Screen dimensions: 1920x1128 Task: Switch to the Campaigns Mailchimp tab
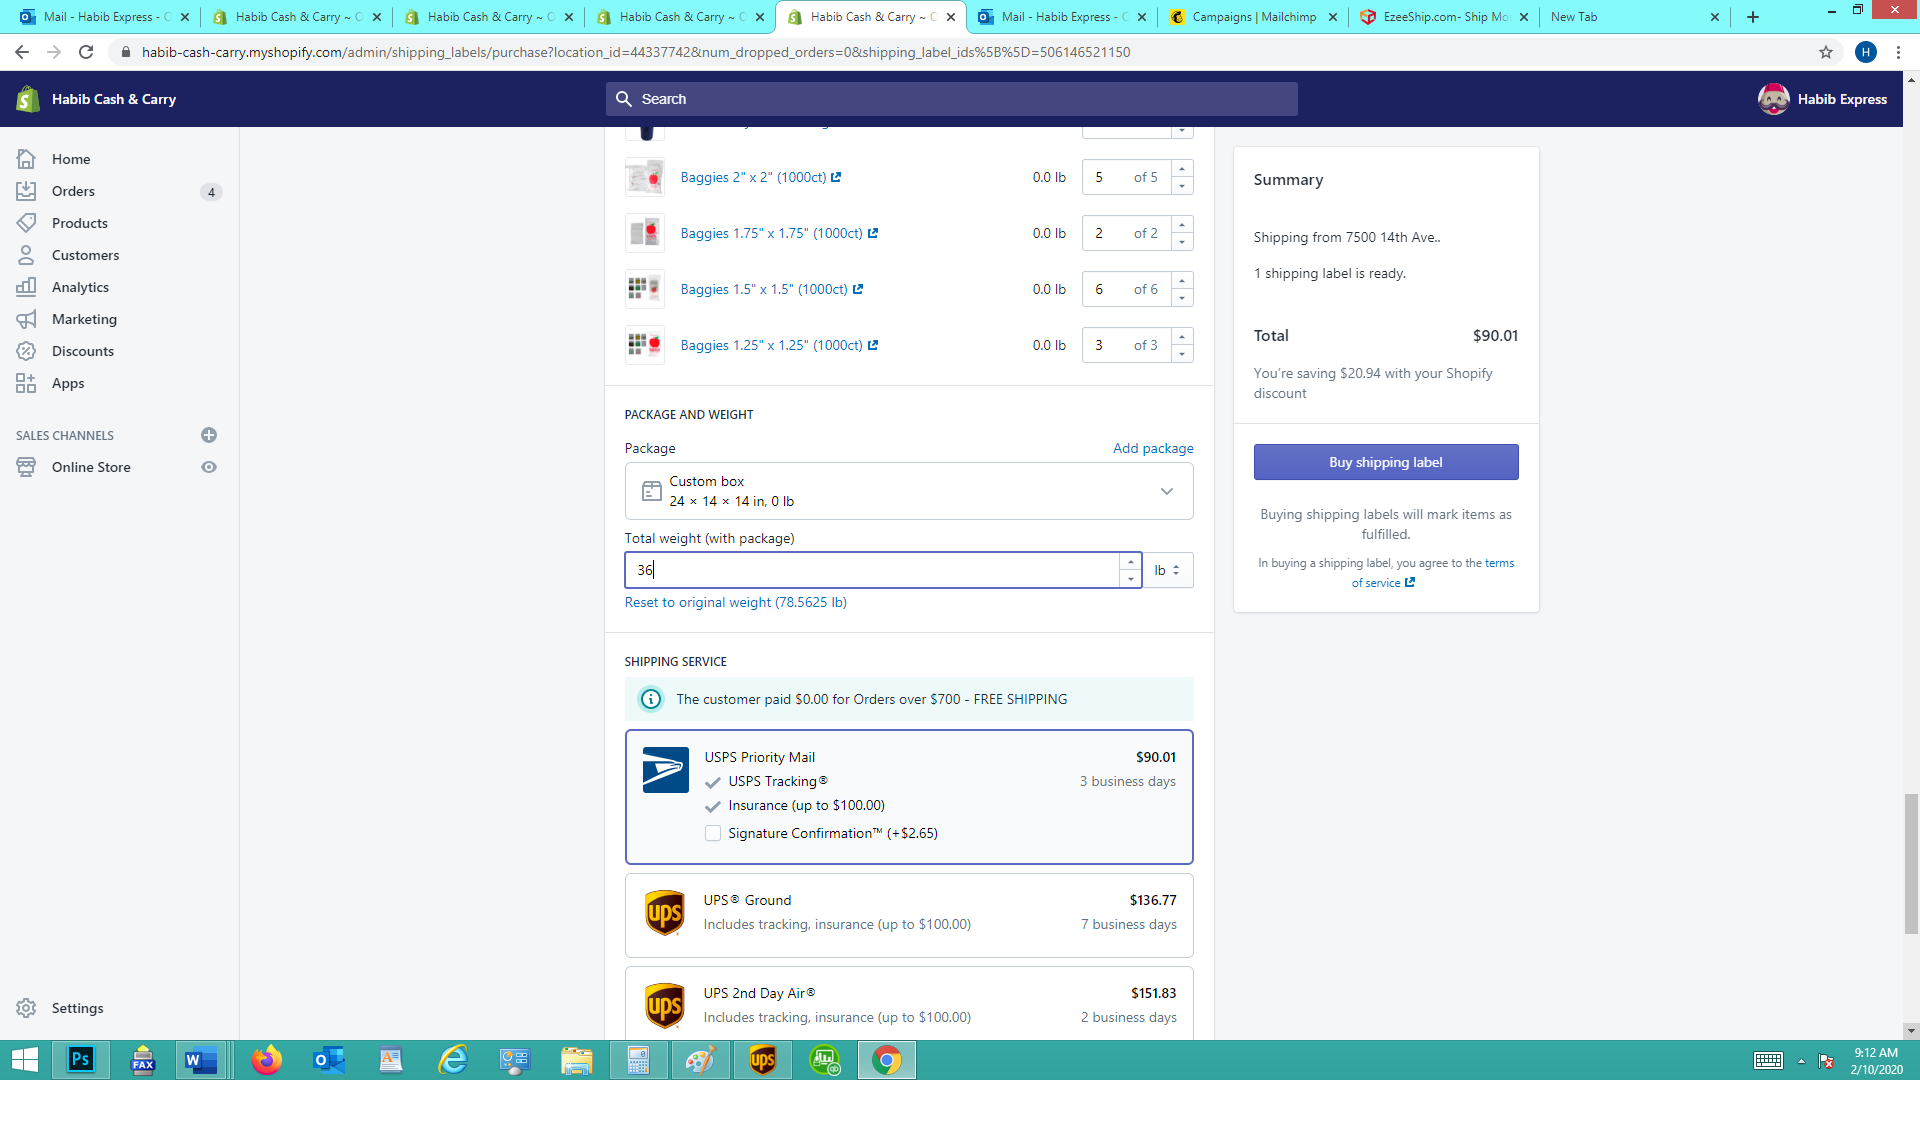1254,17
